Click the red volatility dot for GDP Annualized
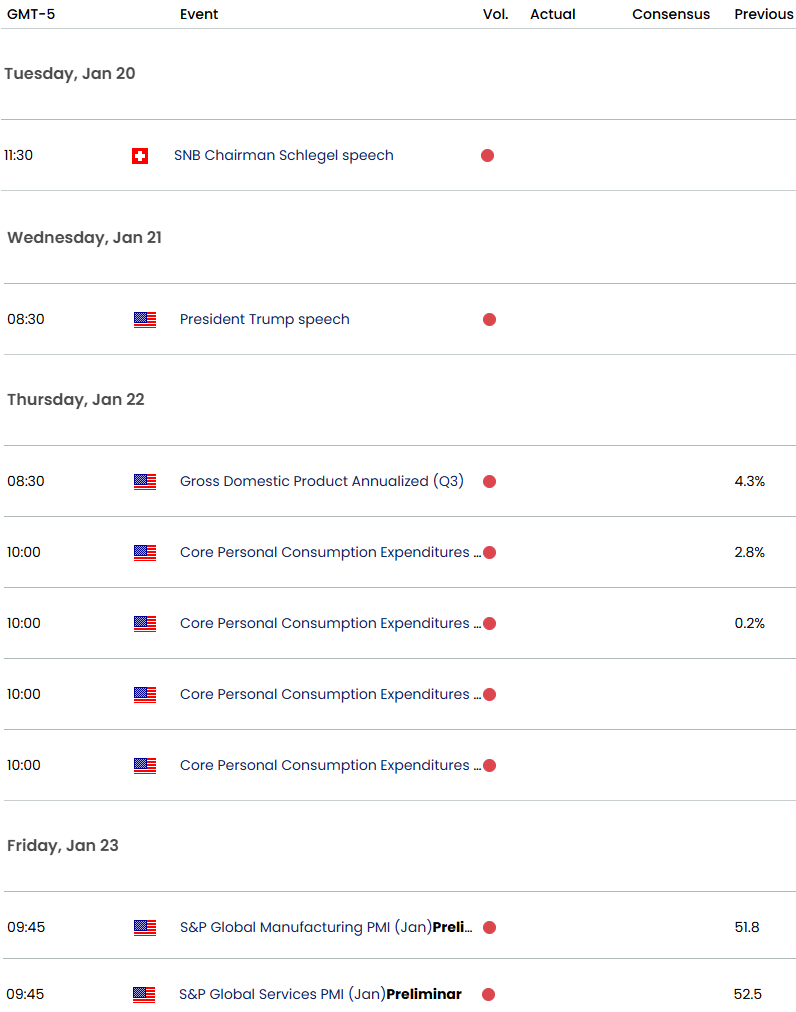 pos(489,482)
